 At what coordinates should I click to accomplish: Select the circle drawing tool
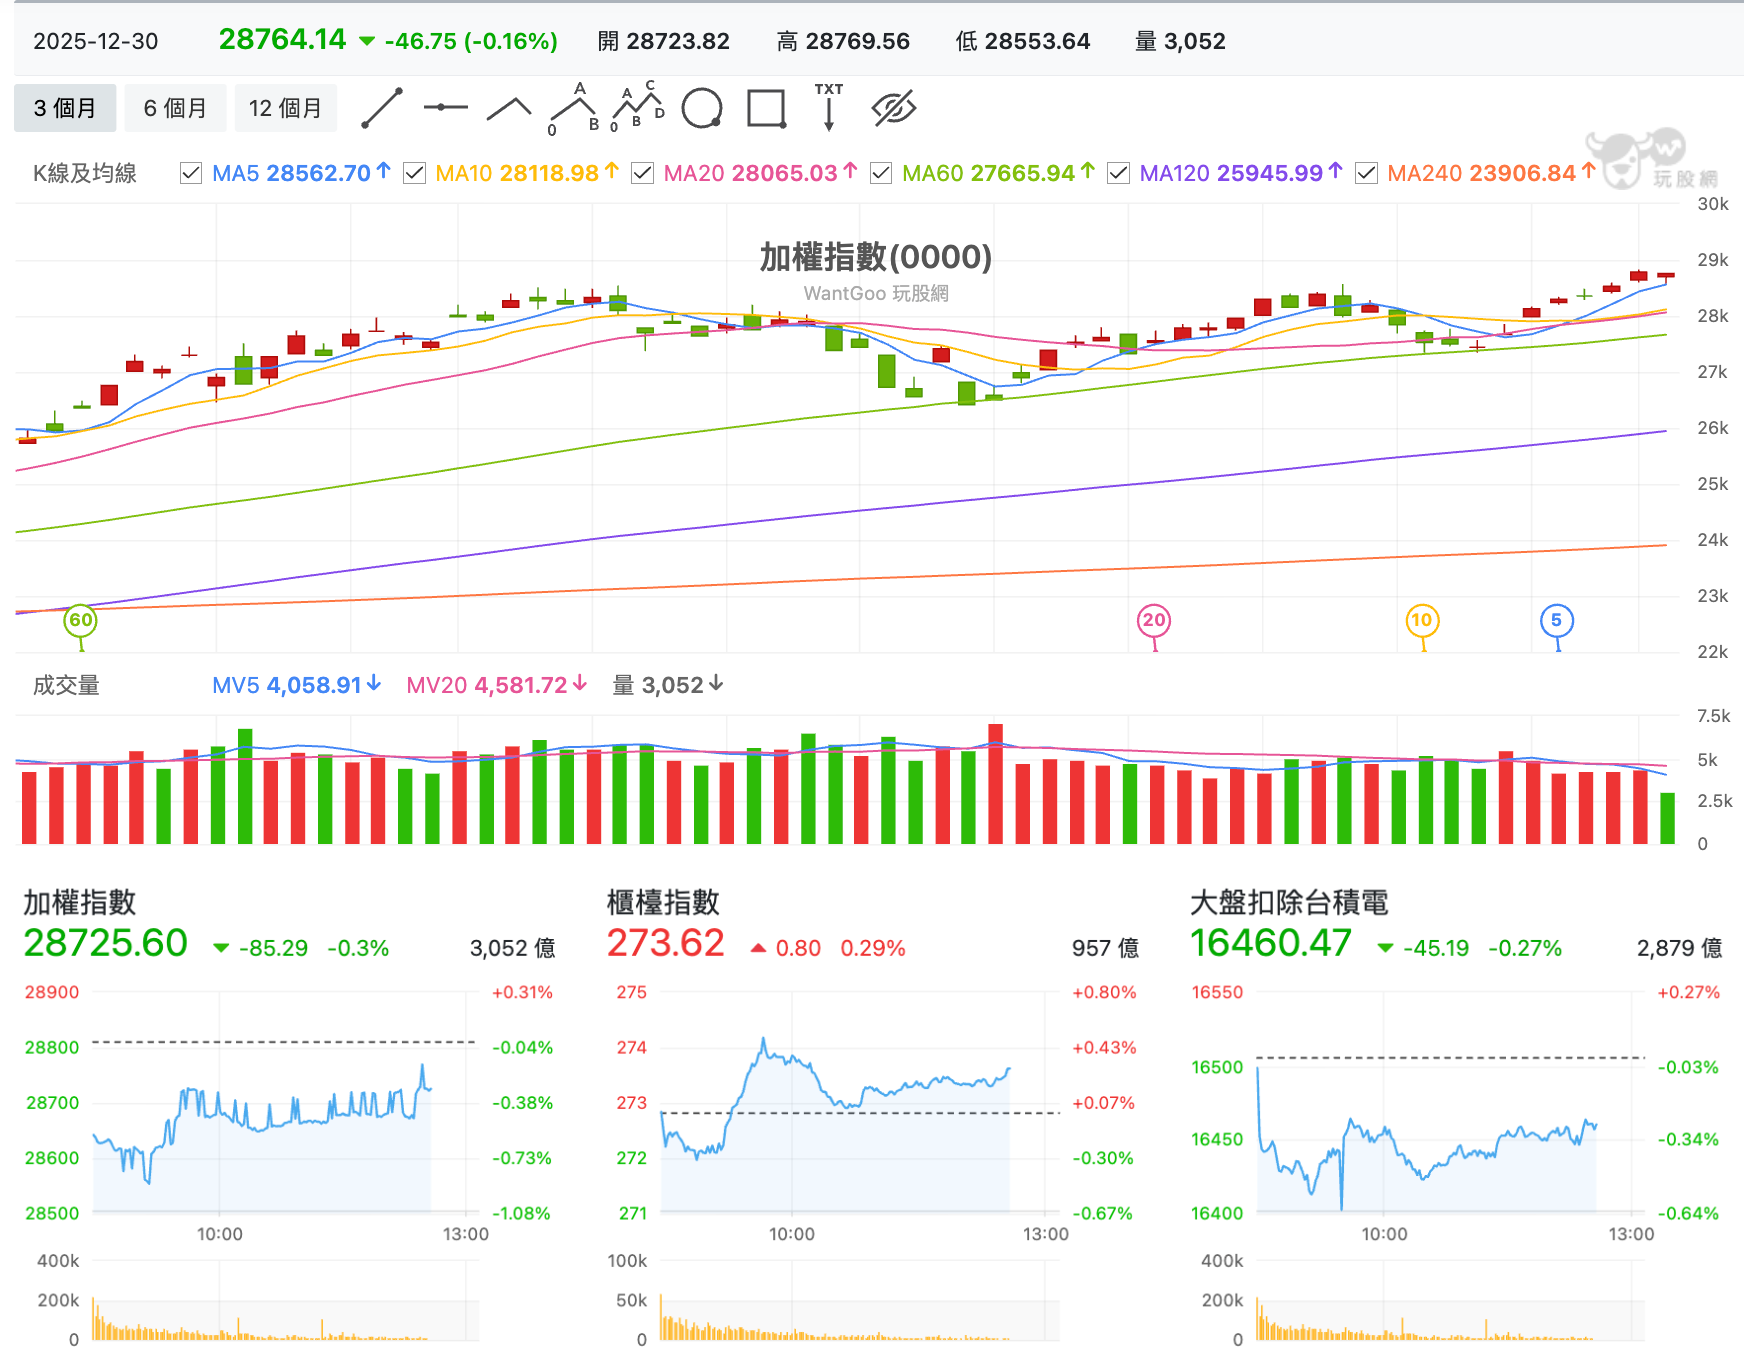(702, 108)
